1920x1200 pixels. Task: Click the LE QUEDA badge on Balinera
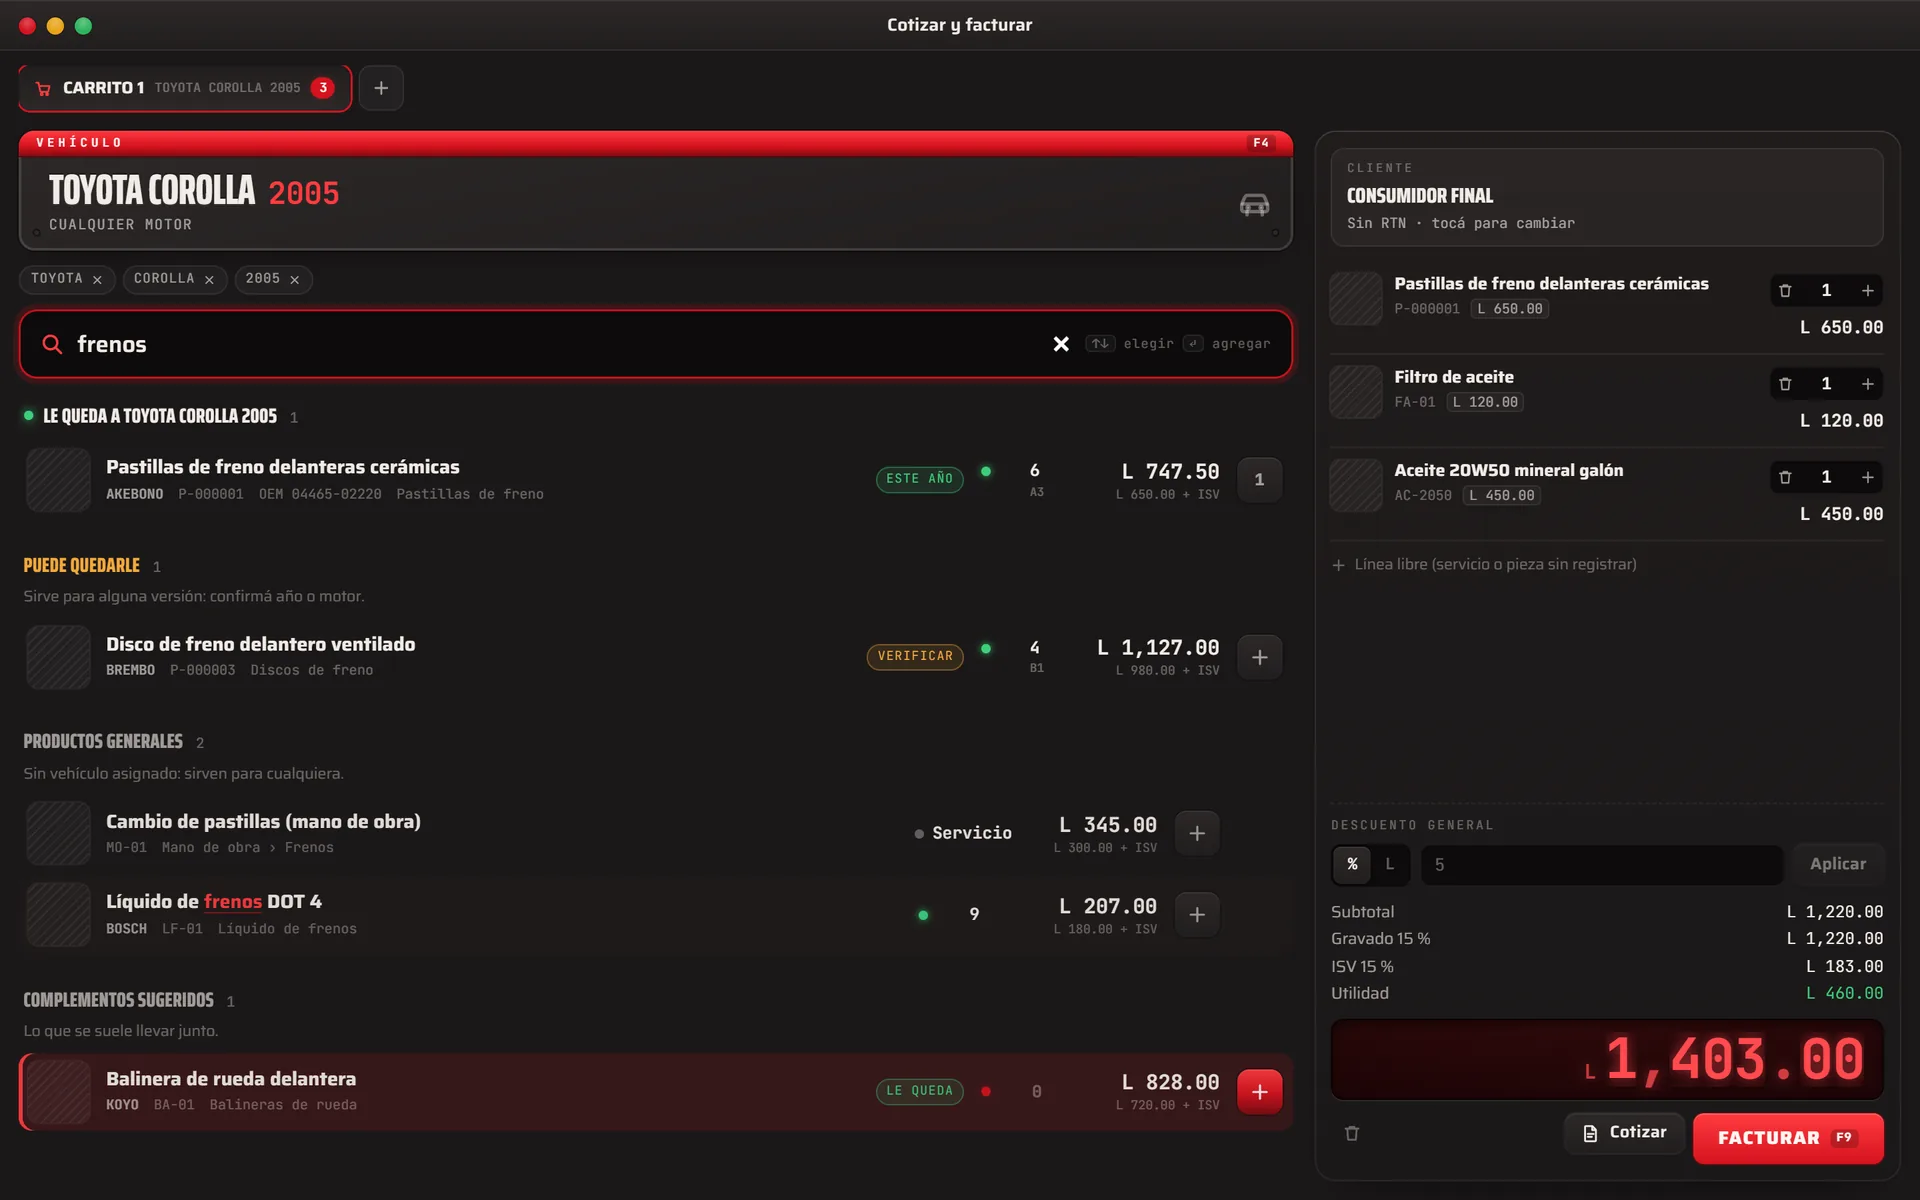(x=919, y=1091)
